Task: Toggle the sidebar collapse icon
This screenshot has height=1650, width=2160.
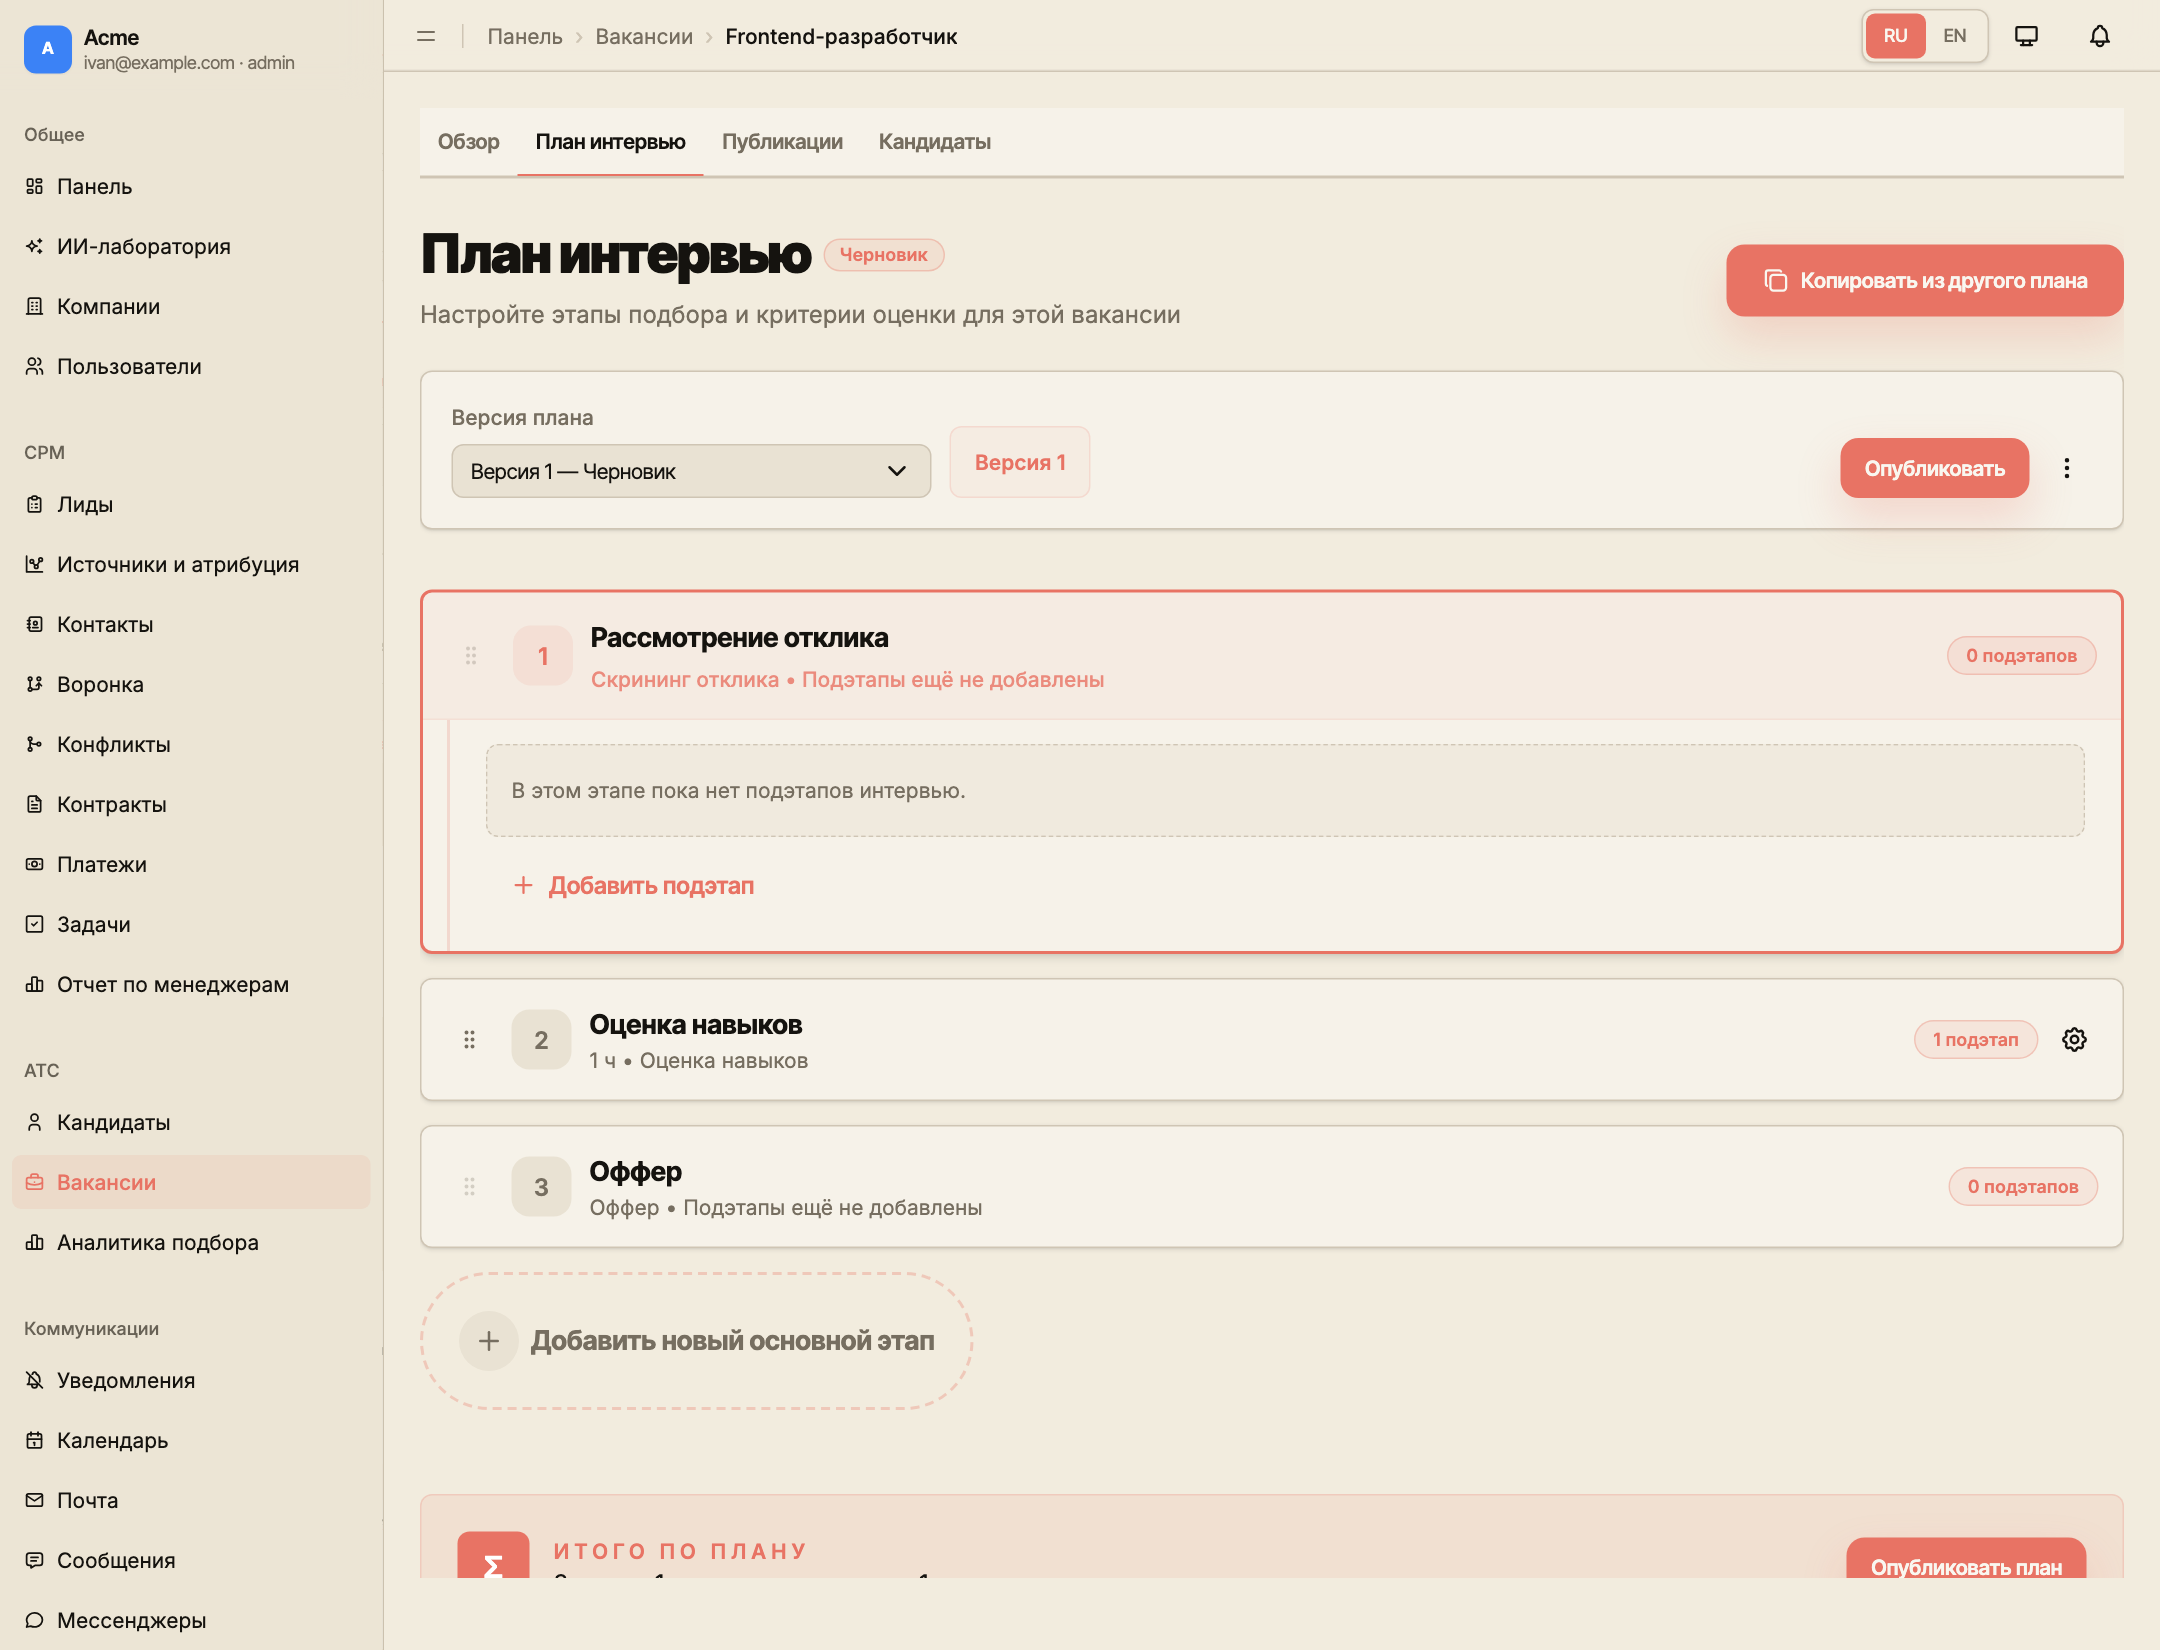Action: (426, 36)
